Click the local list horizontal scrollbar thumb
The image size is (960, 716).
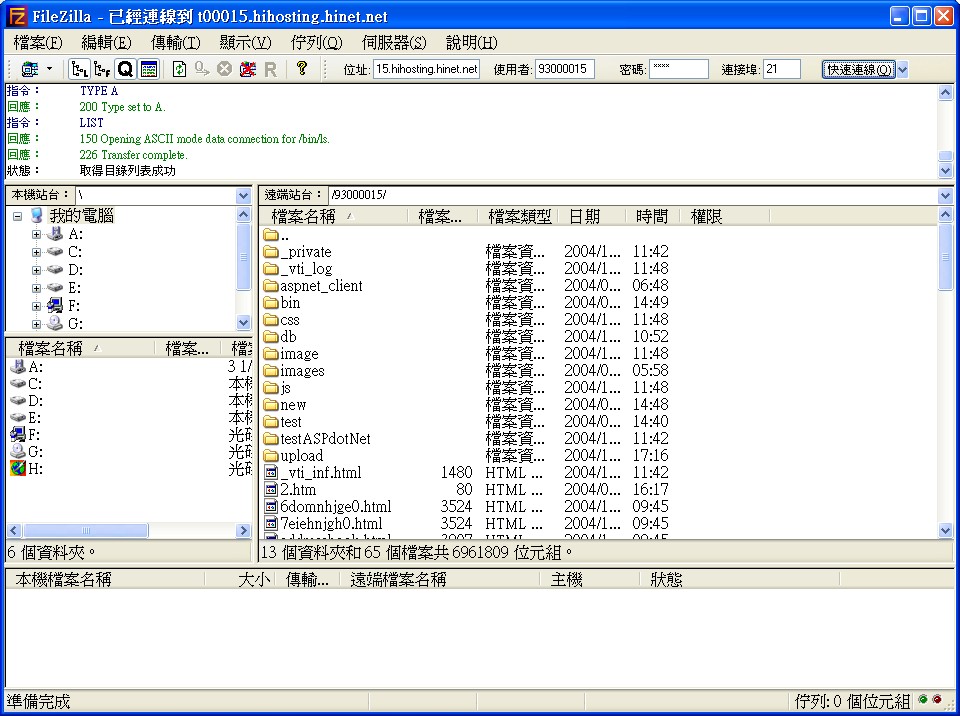tap(86, 530)
